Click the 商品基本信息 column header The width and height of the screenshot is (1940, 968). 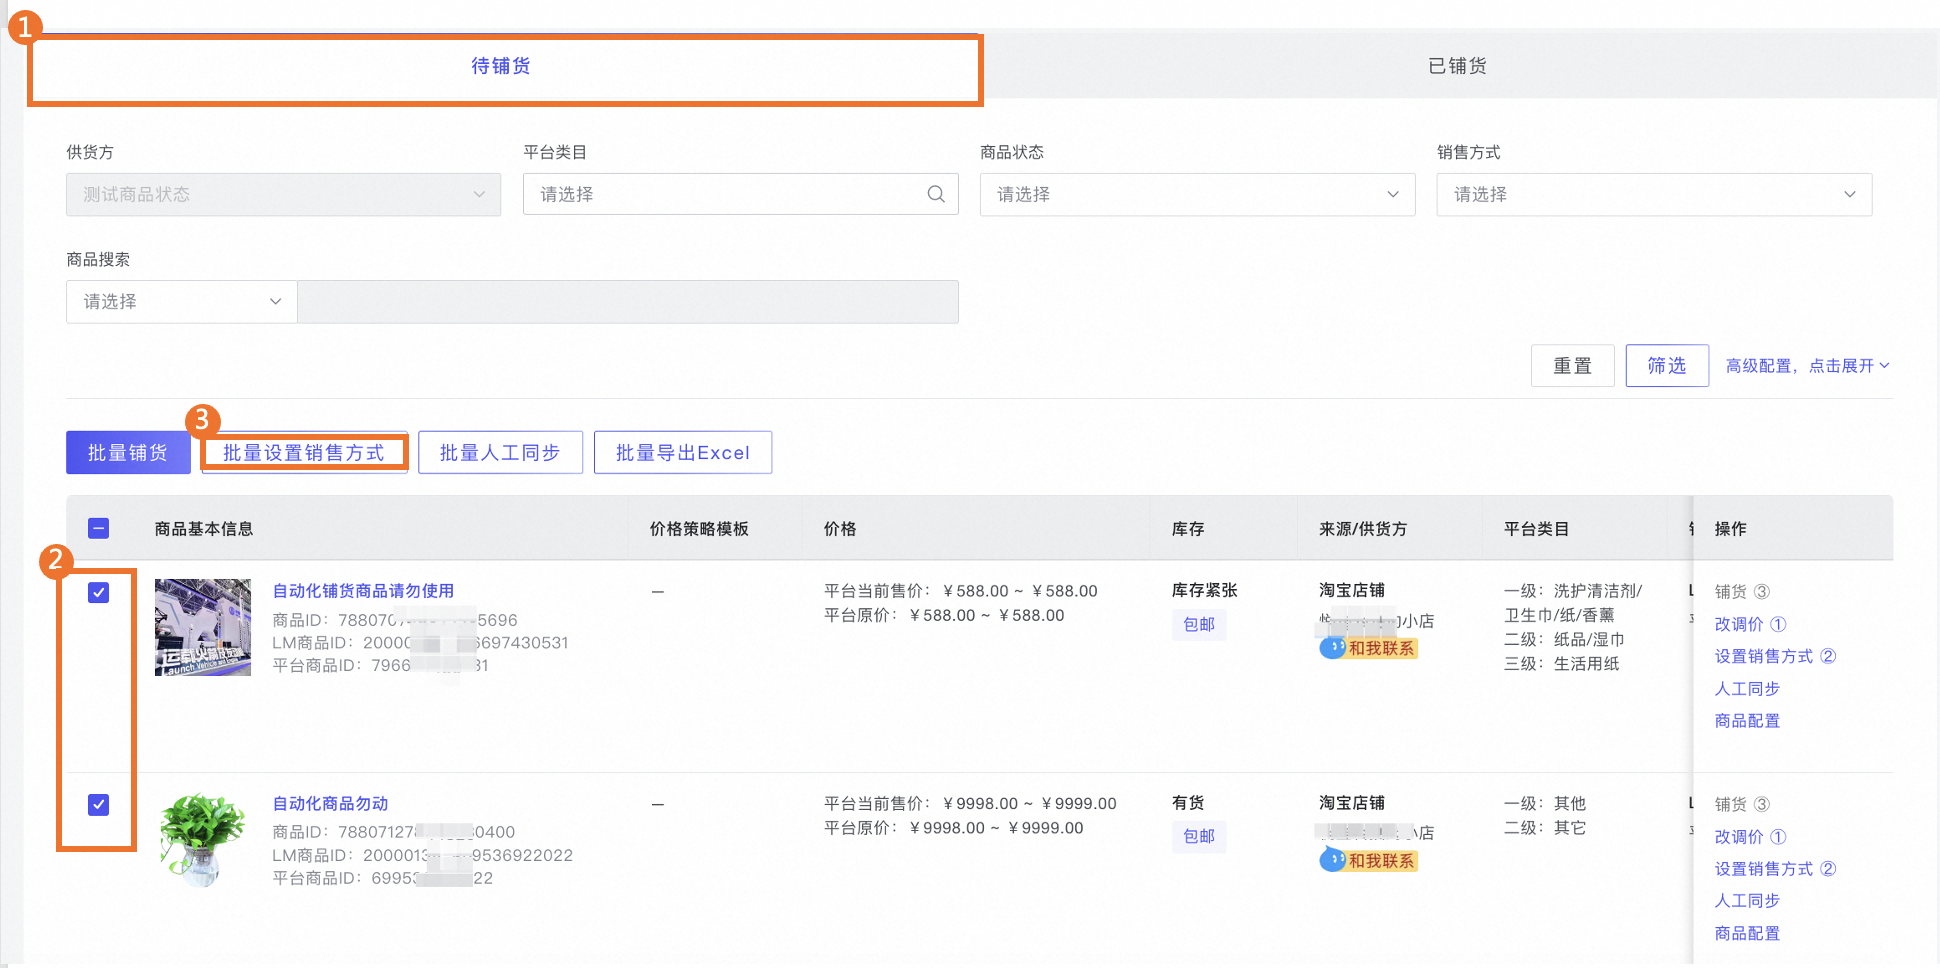click(204, 528)
